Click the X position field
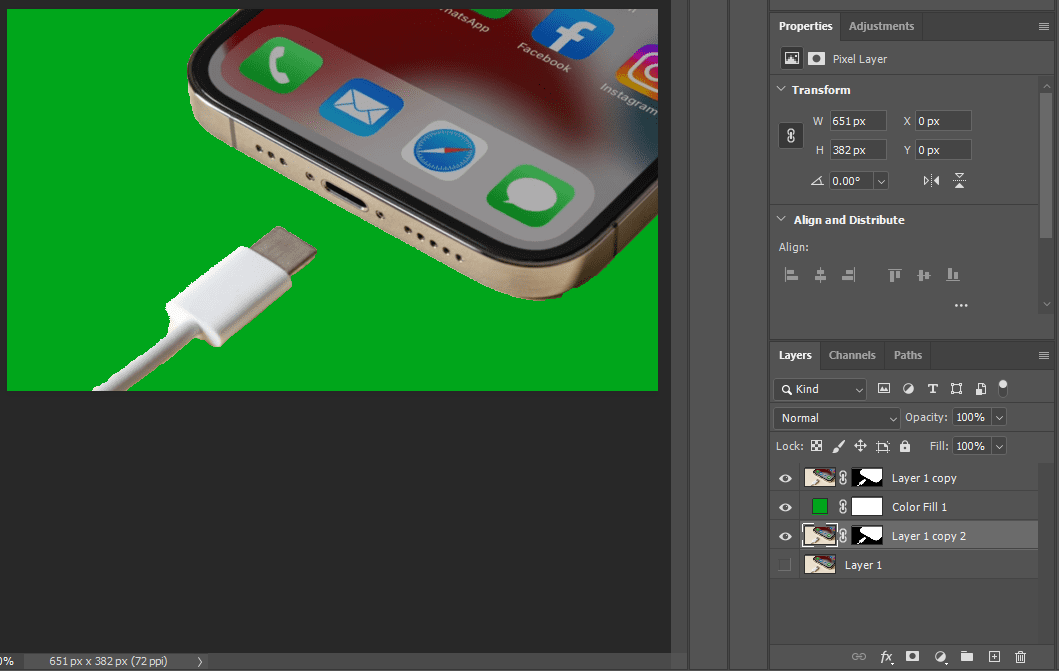Viewport: 1059px width, 671px height. coord(943,121)
